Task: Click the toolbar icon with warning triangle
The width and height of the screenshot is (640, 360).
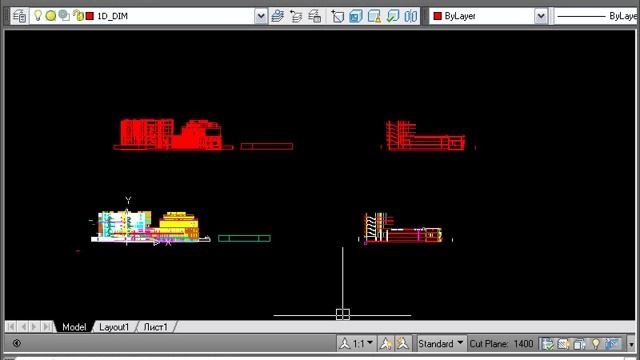Action: pos(374,16)
